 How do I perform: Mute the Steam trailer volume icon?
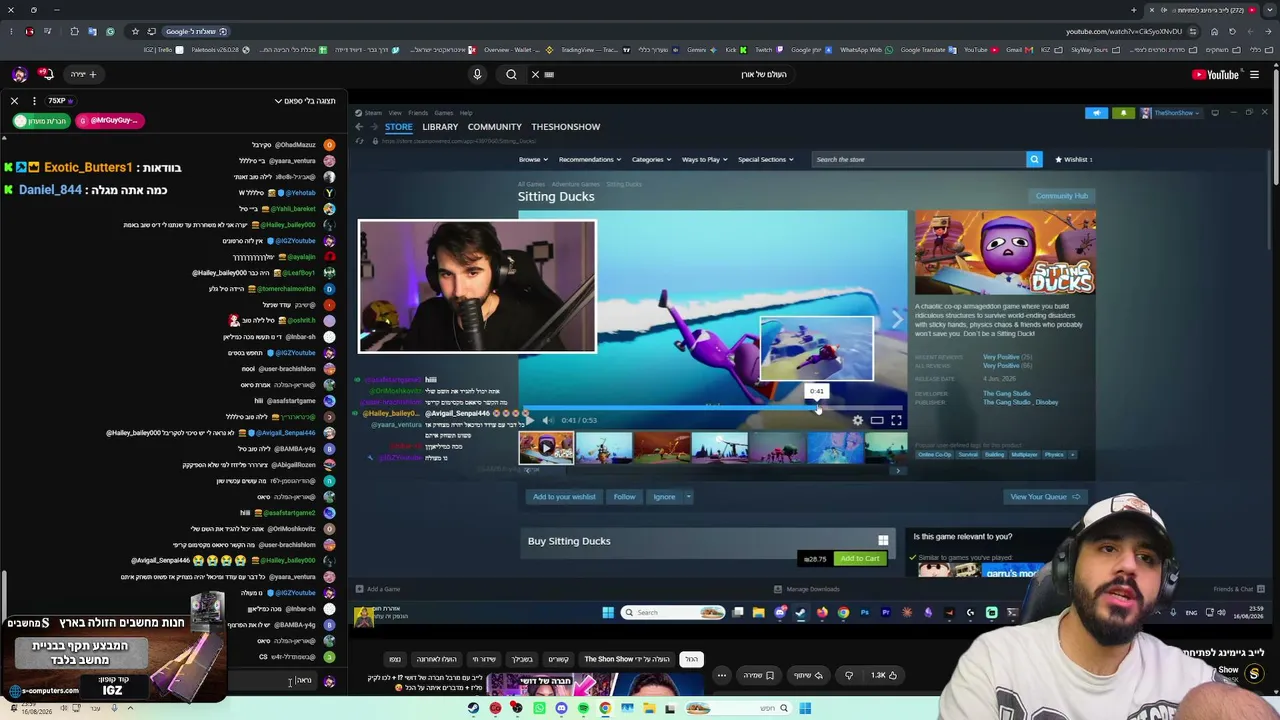[546, 420]
